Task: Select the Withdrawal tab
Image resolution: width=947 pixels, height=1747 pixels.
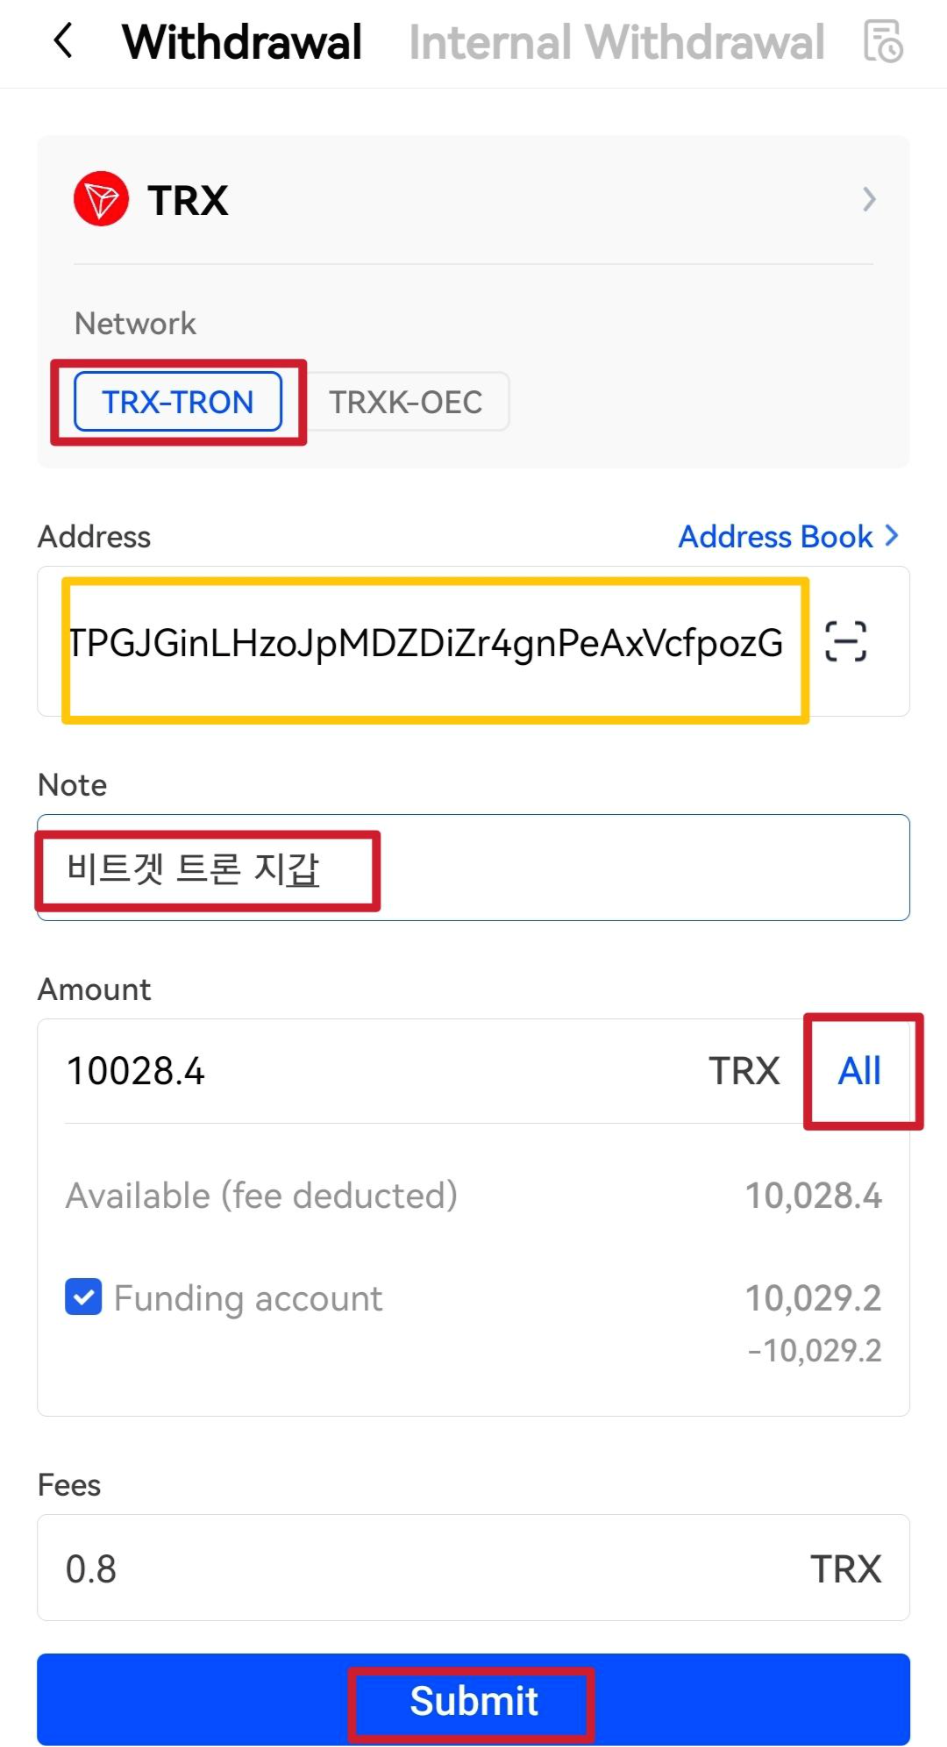Action: pos(242,42)
